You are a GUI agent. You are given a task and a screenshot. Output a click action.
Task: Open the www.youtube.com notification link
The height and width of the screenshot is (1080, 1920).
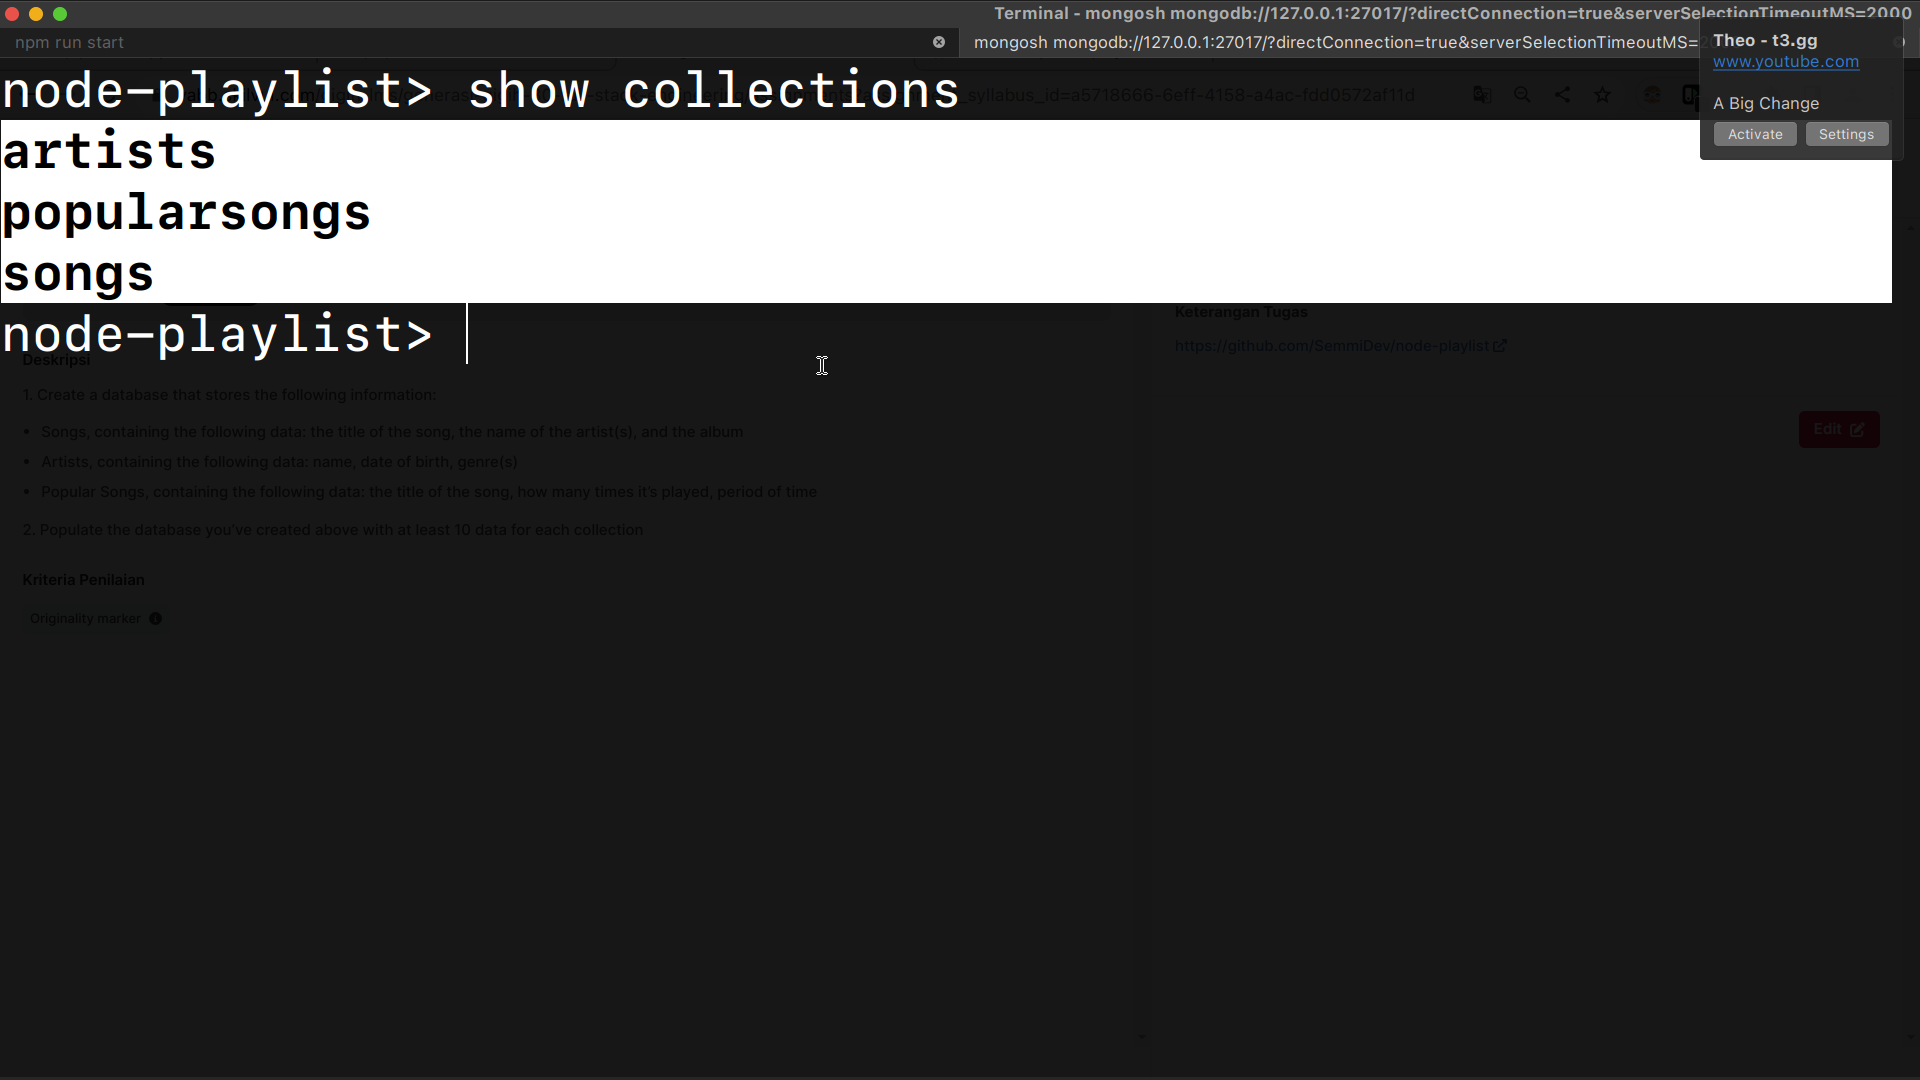point(1785,62)
